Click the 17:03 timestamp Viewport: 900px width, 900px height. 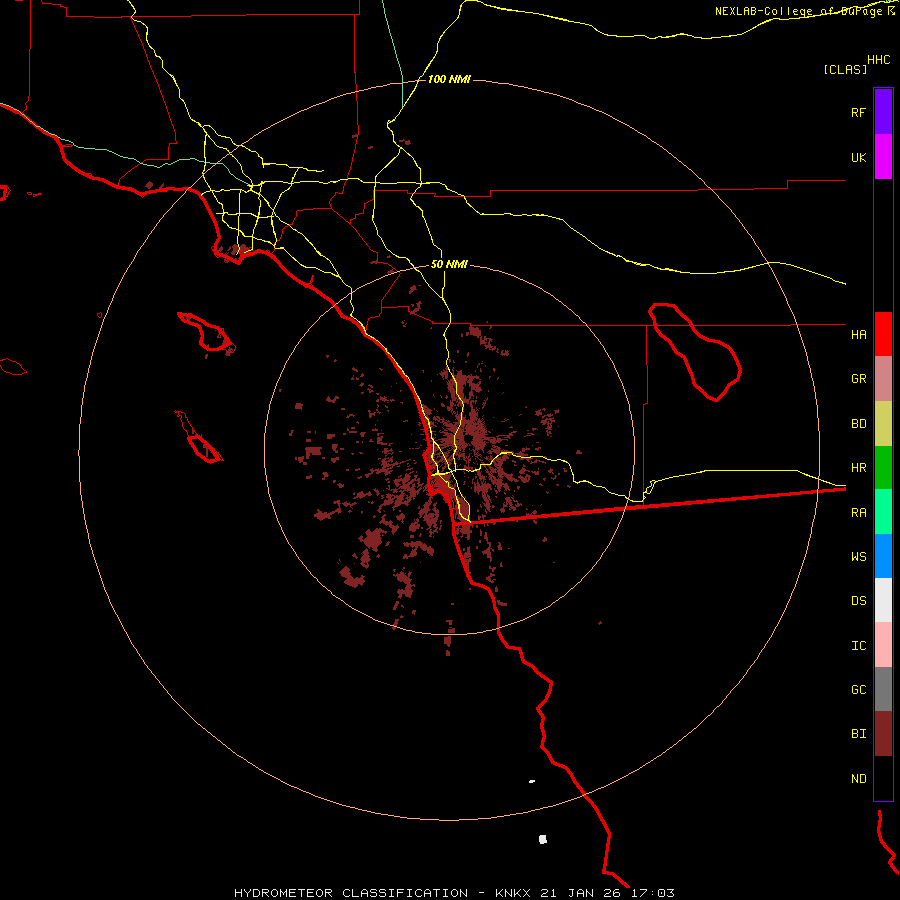tap(653, 893)
